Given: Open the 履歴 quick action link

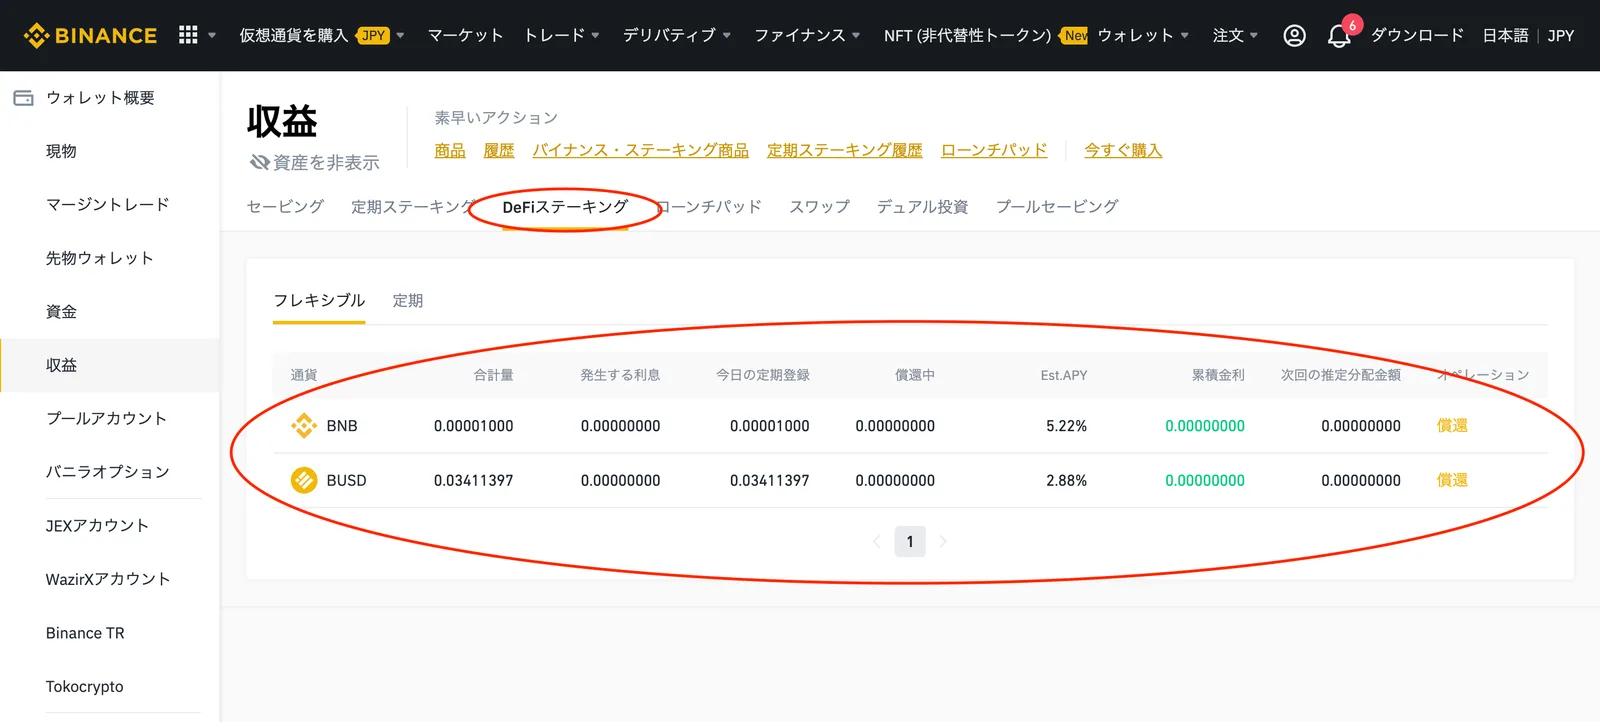Looking at the screenshot, I should pyautogui.click(x=499, y=150).
